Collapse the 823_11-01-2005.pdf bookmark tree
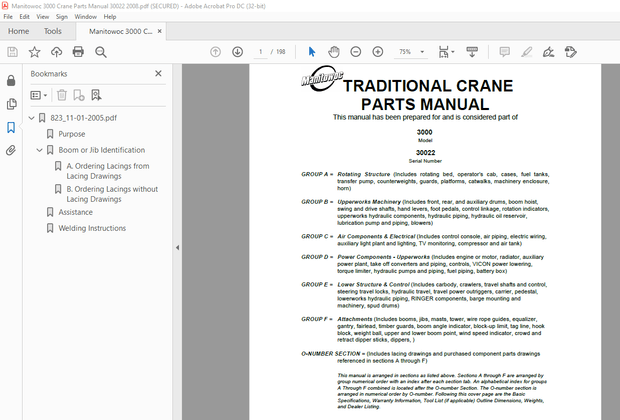Image resolution: width=620 pixels, height=420 pixels. [x=31, y=118]
